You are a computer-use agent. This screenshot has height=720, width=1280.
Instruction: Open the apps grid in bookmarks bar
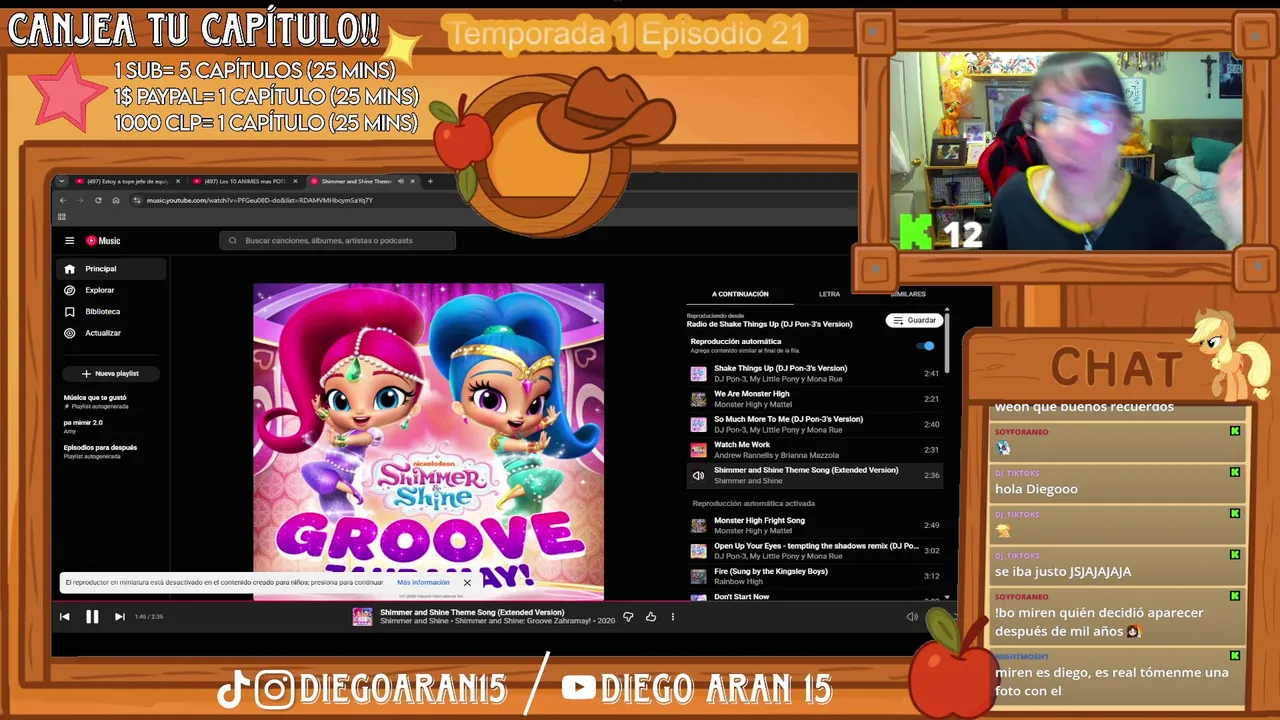(x=62, y=216)
